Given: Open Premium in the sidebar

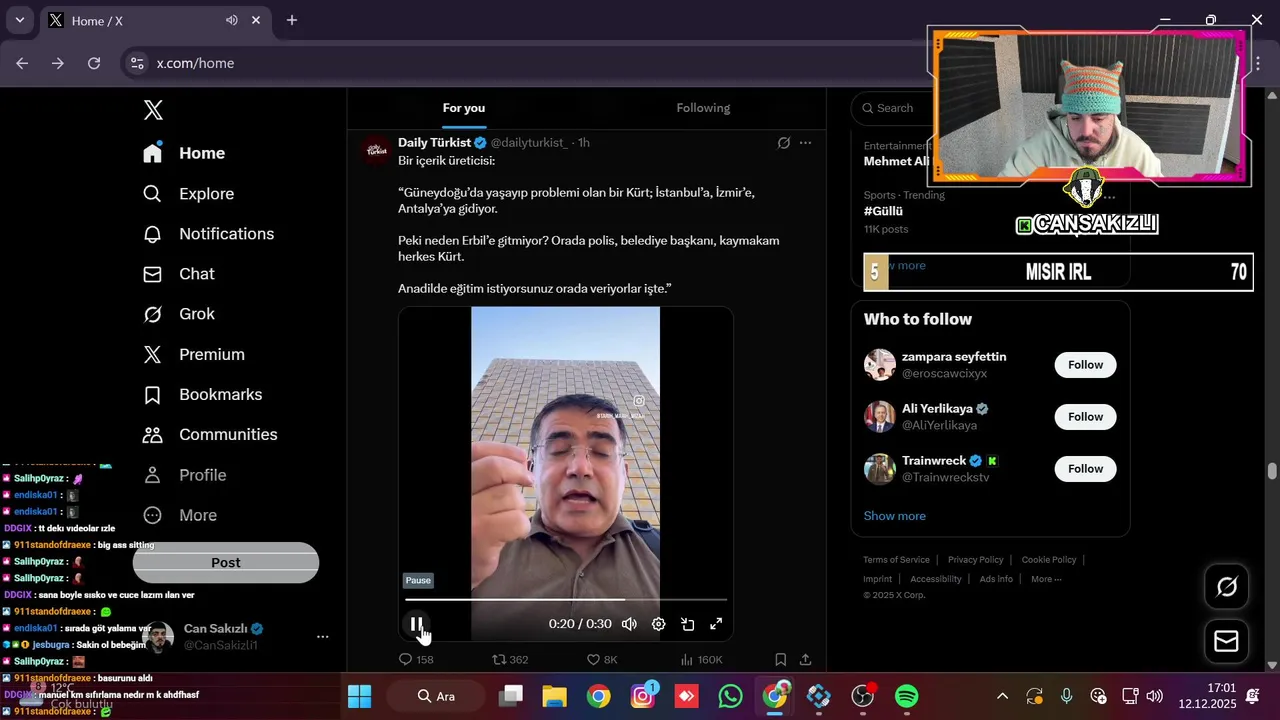Looking at the screenshot, I should tap(193, 355).
